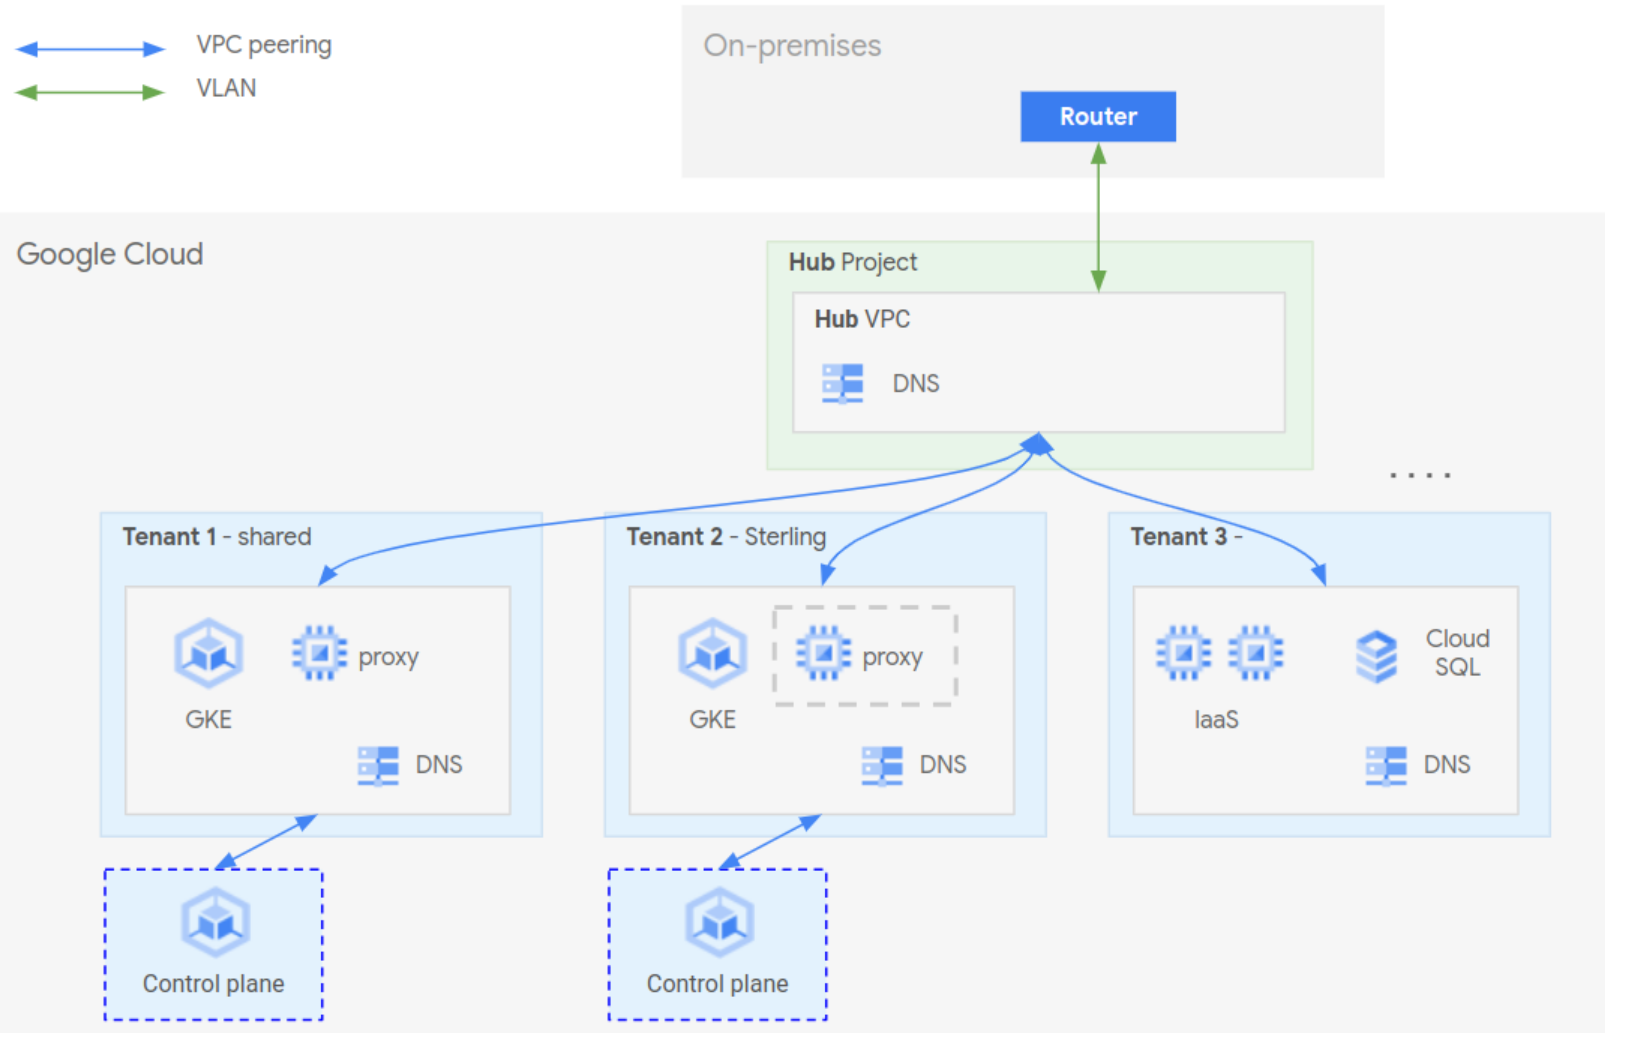The height and width of the screenshot is (1037, 1625).
Task: Click the 'Tenant 2 - Sterling' title
Action: pos(726,537)
